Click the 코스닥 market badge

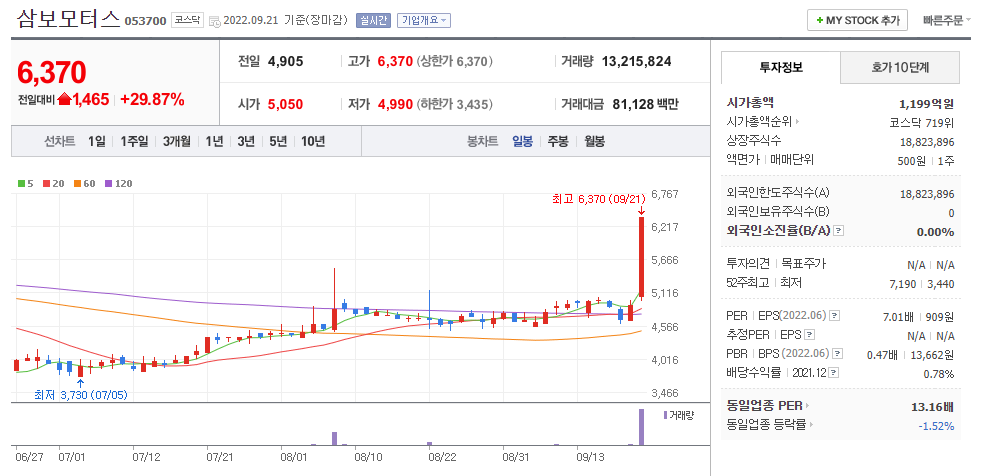[x=187, y=20]
